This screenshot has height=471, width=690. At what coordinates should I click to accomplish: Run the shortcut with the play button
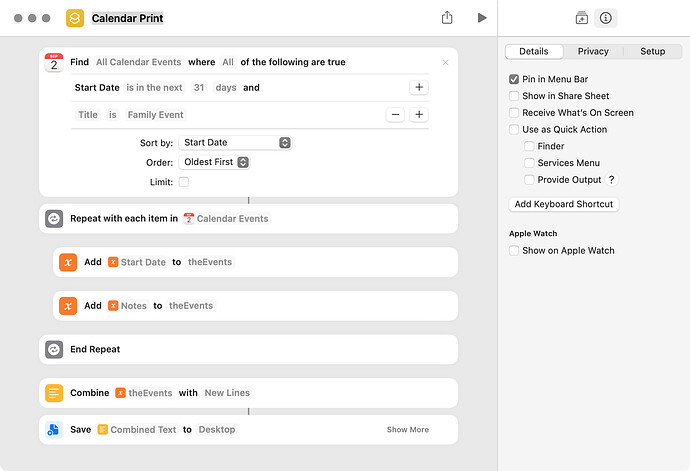pos(482,18)
